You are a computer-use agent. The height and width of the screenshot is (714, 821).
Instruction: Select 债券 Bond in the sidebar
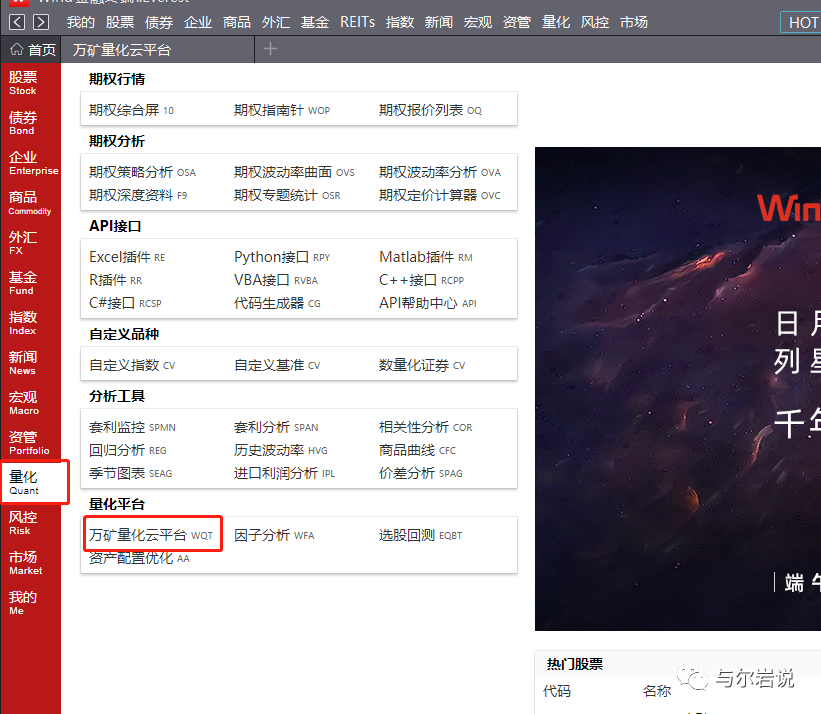click(x=23, y=123)
